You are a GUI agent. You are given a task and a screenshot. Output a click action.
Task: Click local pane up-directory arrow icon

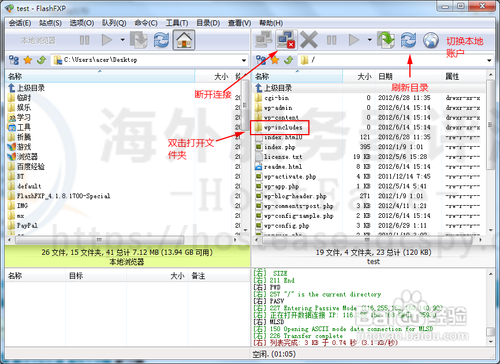tap(41, 60)
